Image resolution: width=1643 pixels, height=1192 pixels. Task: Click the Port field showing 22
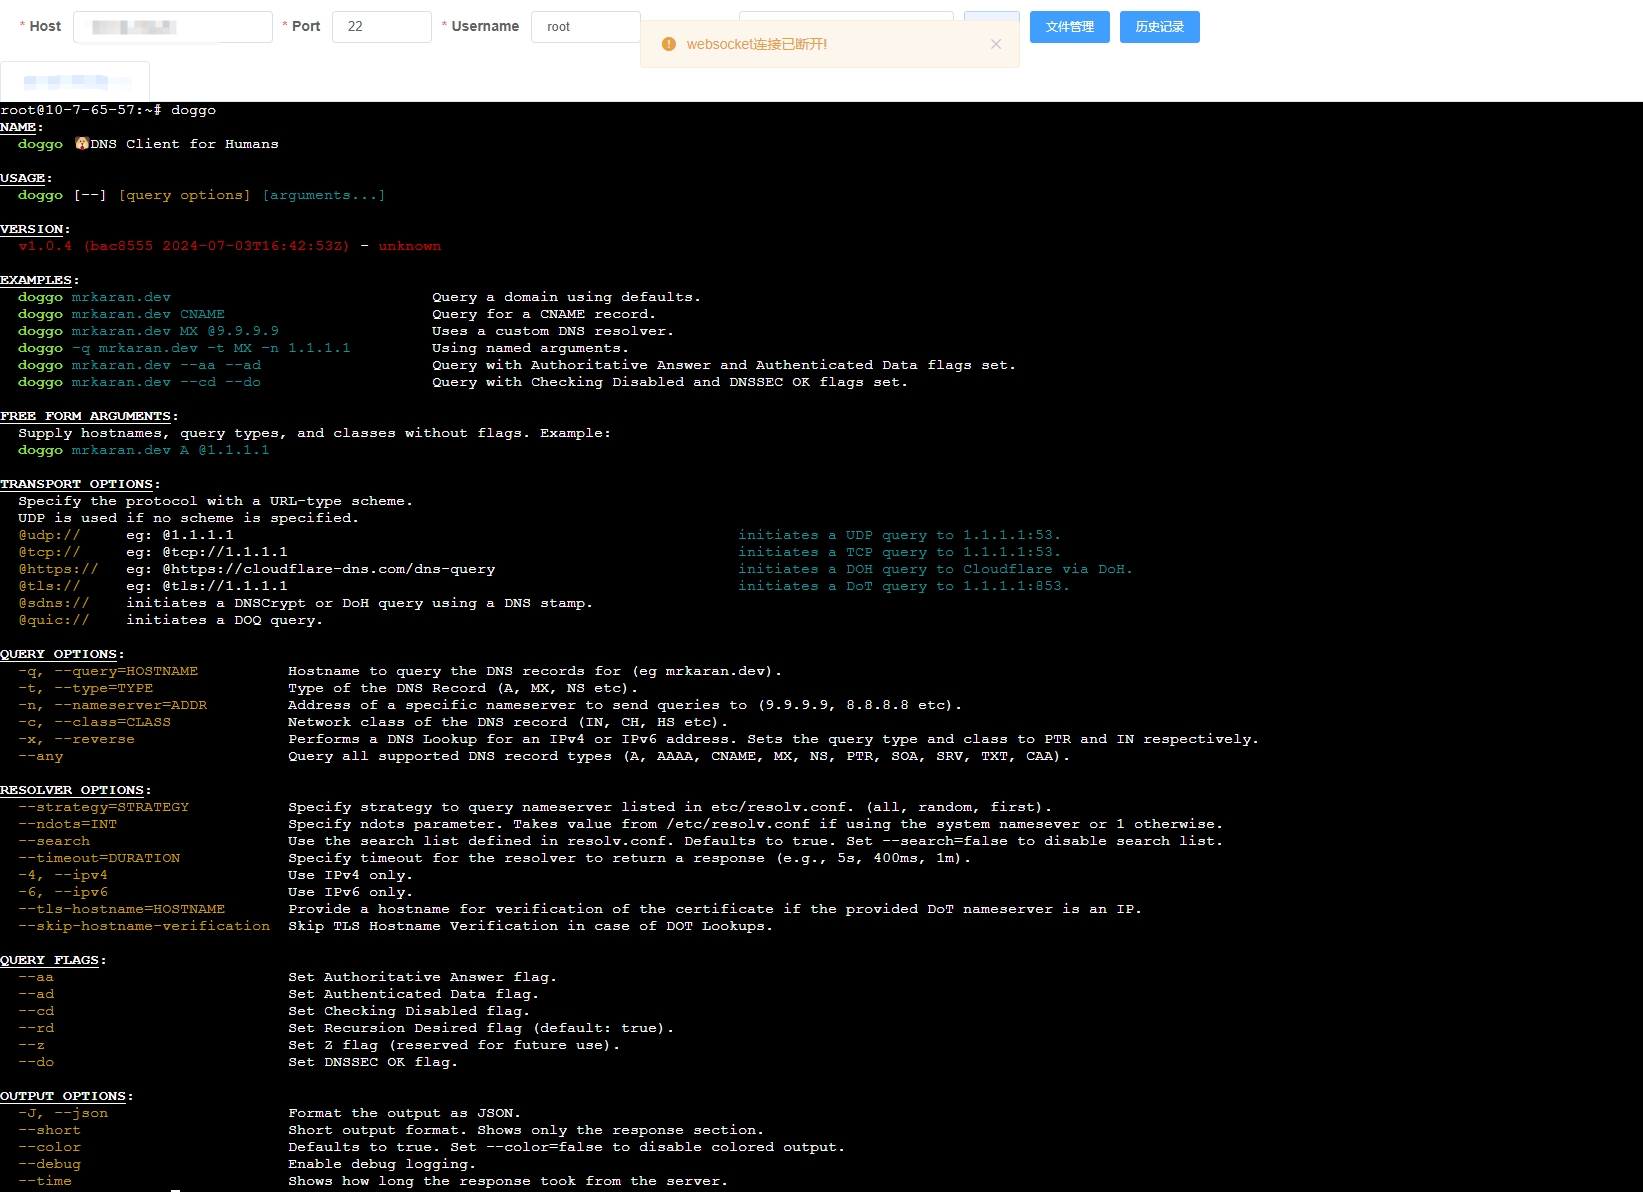point(381,27)
